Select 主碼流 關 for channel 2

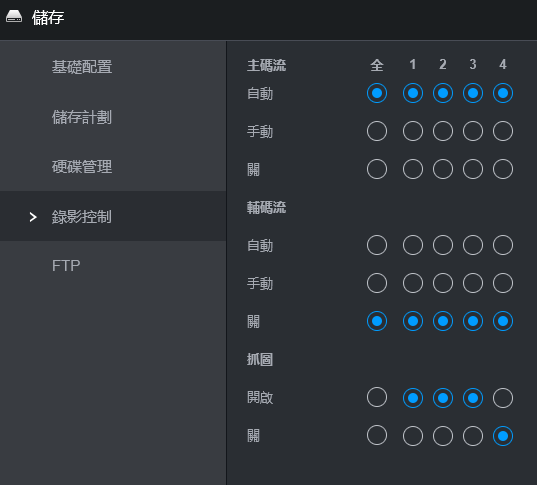click(443, 169)
